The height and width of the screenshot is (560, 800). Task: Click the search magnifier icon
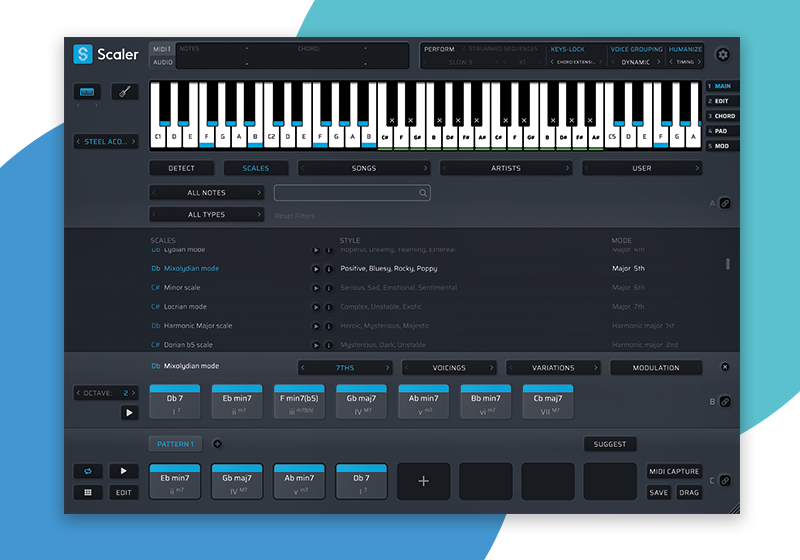(x=423, y=193)
